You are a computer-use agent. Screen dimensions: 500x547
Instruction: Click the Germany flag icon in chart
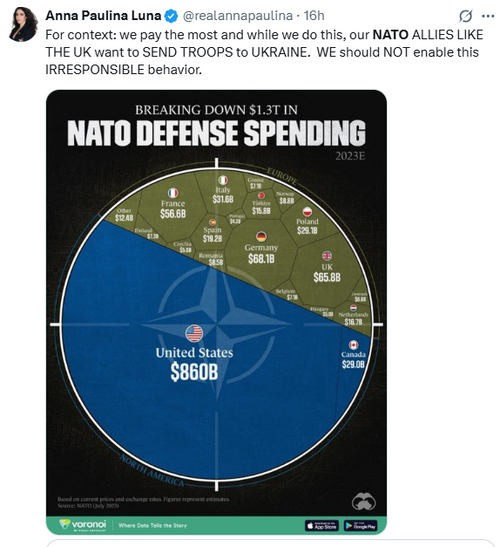pyautogui.click(x=261, y=237)
